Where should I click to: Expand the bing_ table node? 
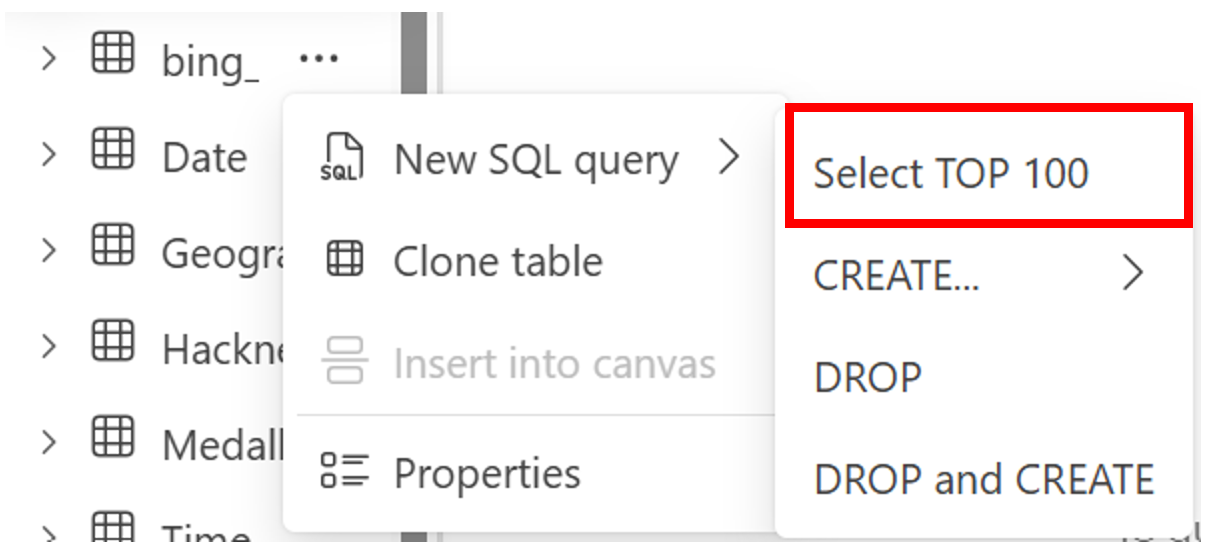pos(47,59)
